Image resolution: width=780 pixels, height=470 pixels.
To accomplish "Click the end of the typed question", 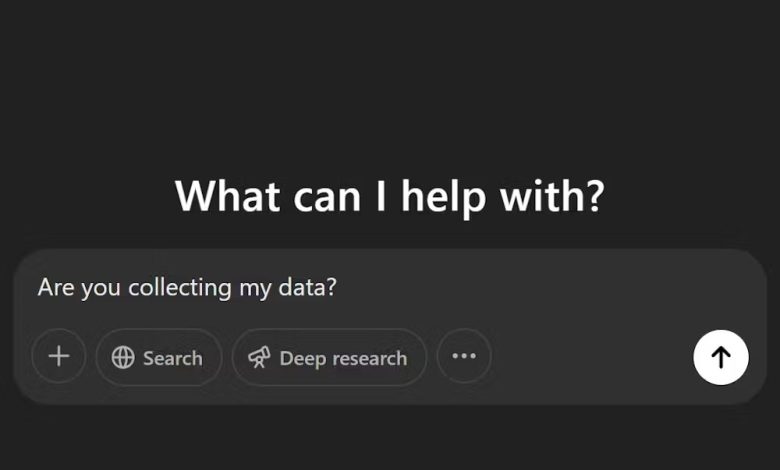I will click(337, 288).
